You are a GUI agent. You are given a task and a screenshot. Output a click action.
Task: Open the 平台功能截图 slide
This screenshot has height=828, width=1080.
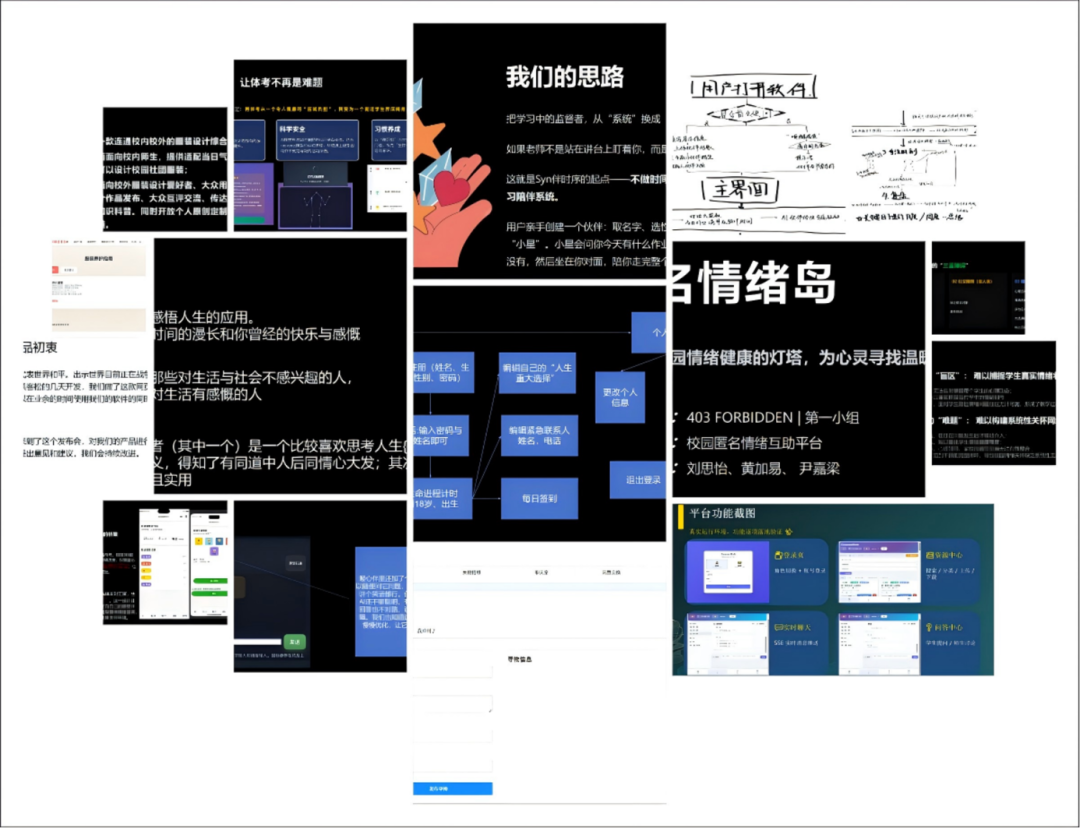click(833, 590)
